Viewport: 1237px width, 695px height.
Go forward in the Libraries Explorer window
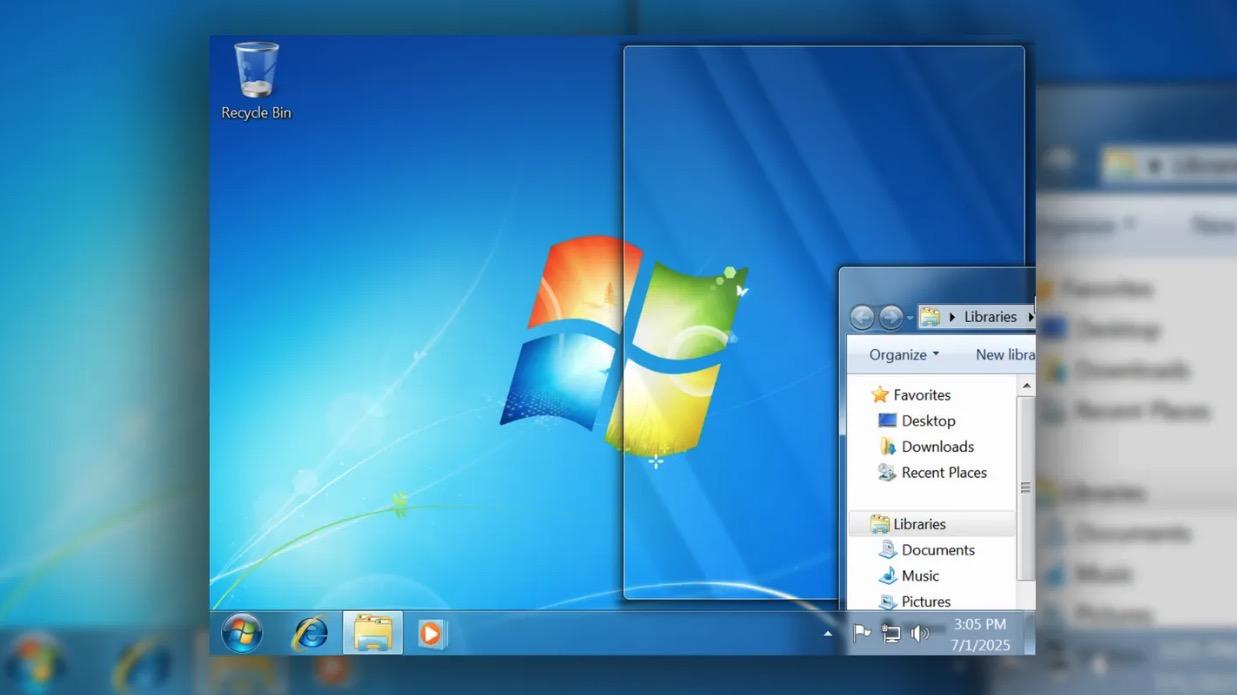(x=890, y=317)
